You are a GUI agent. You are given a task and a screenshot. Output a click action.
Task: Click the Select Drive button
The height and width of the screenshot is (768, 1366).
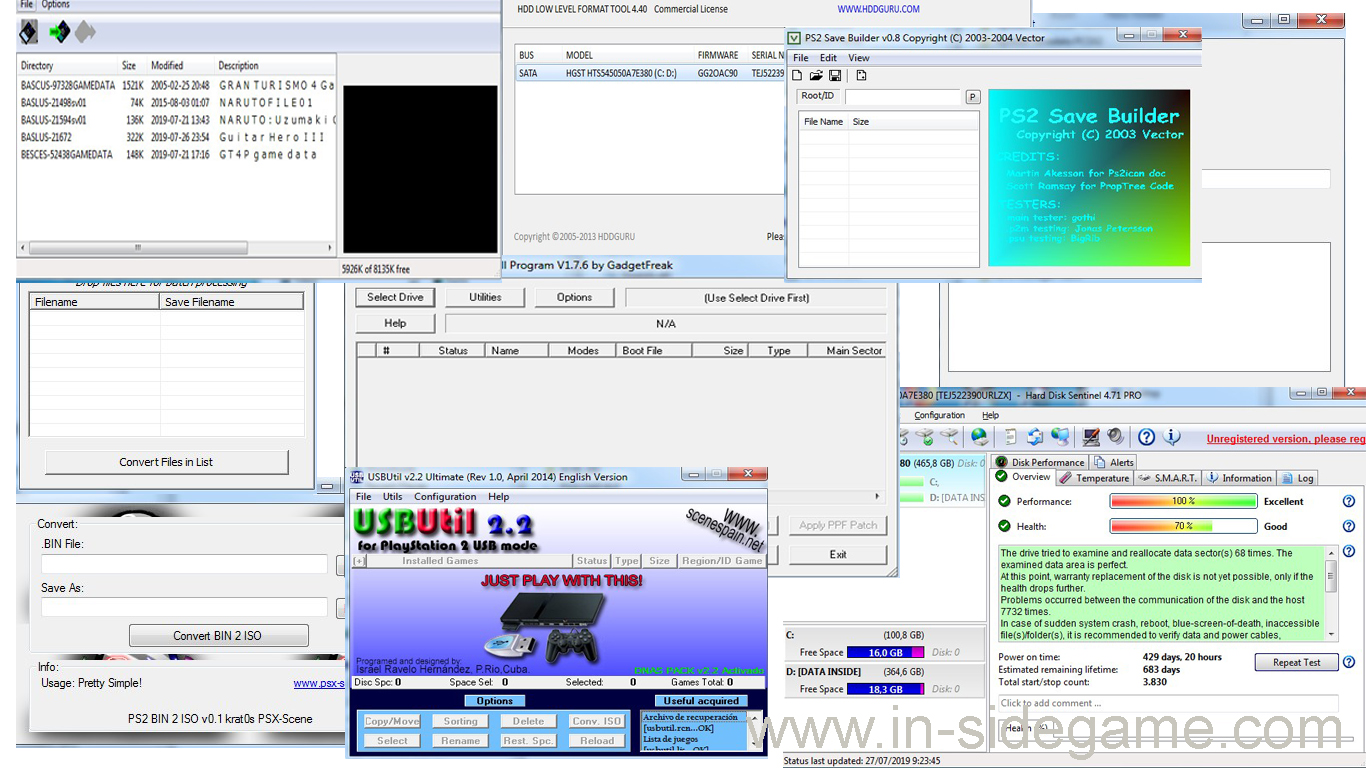click(396, 297)
